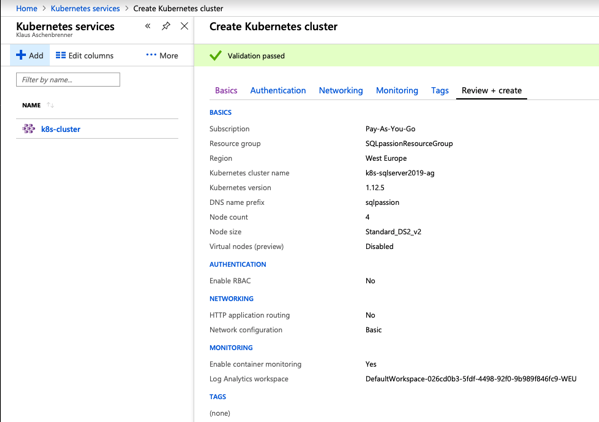
Task: Switch to the Authentication tab
Action: pyautogui.click(x=278, y=91)
